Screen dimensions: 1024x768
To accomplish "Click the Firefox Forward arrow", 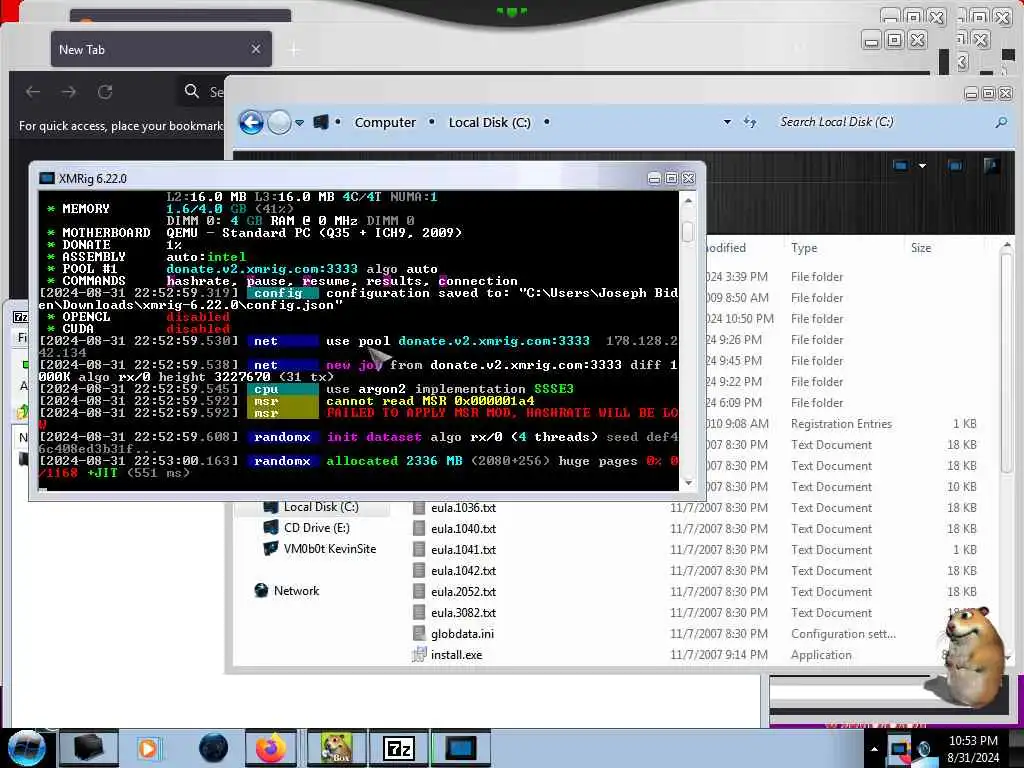I will (x=69, y=92).
